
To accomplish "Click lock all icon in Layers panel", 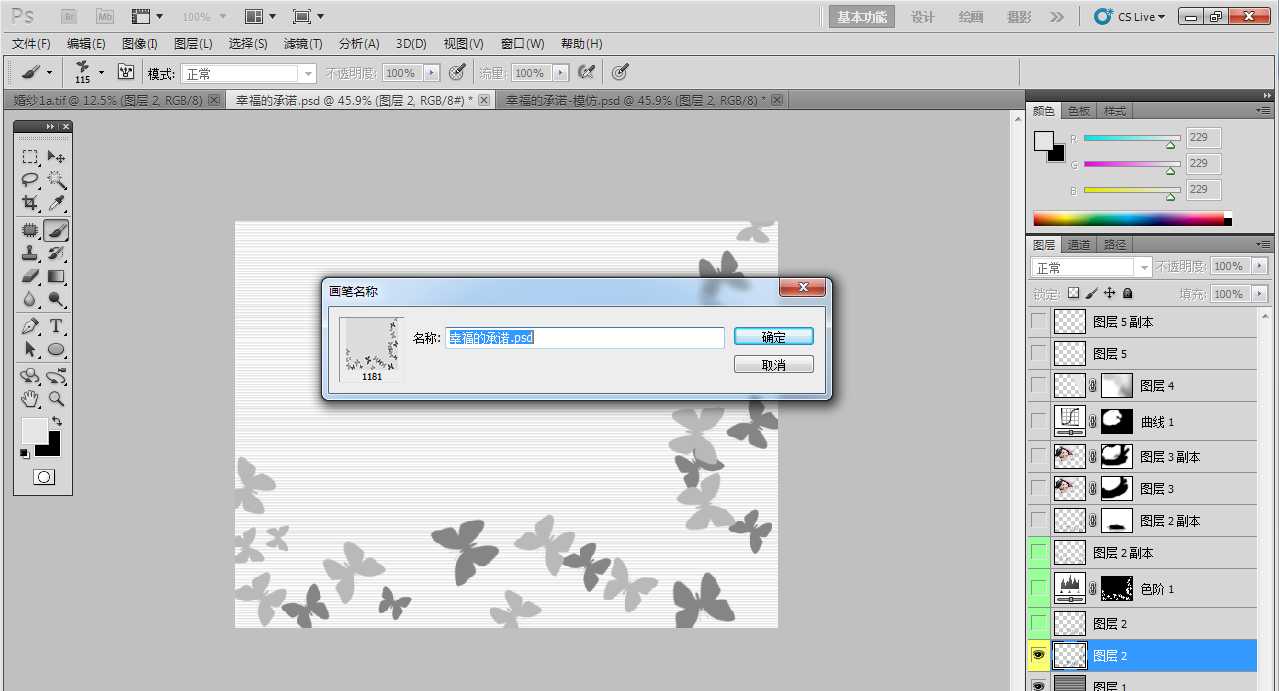I will [x=1128, y=294].
